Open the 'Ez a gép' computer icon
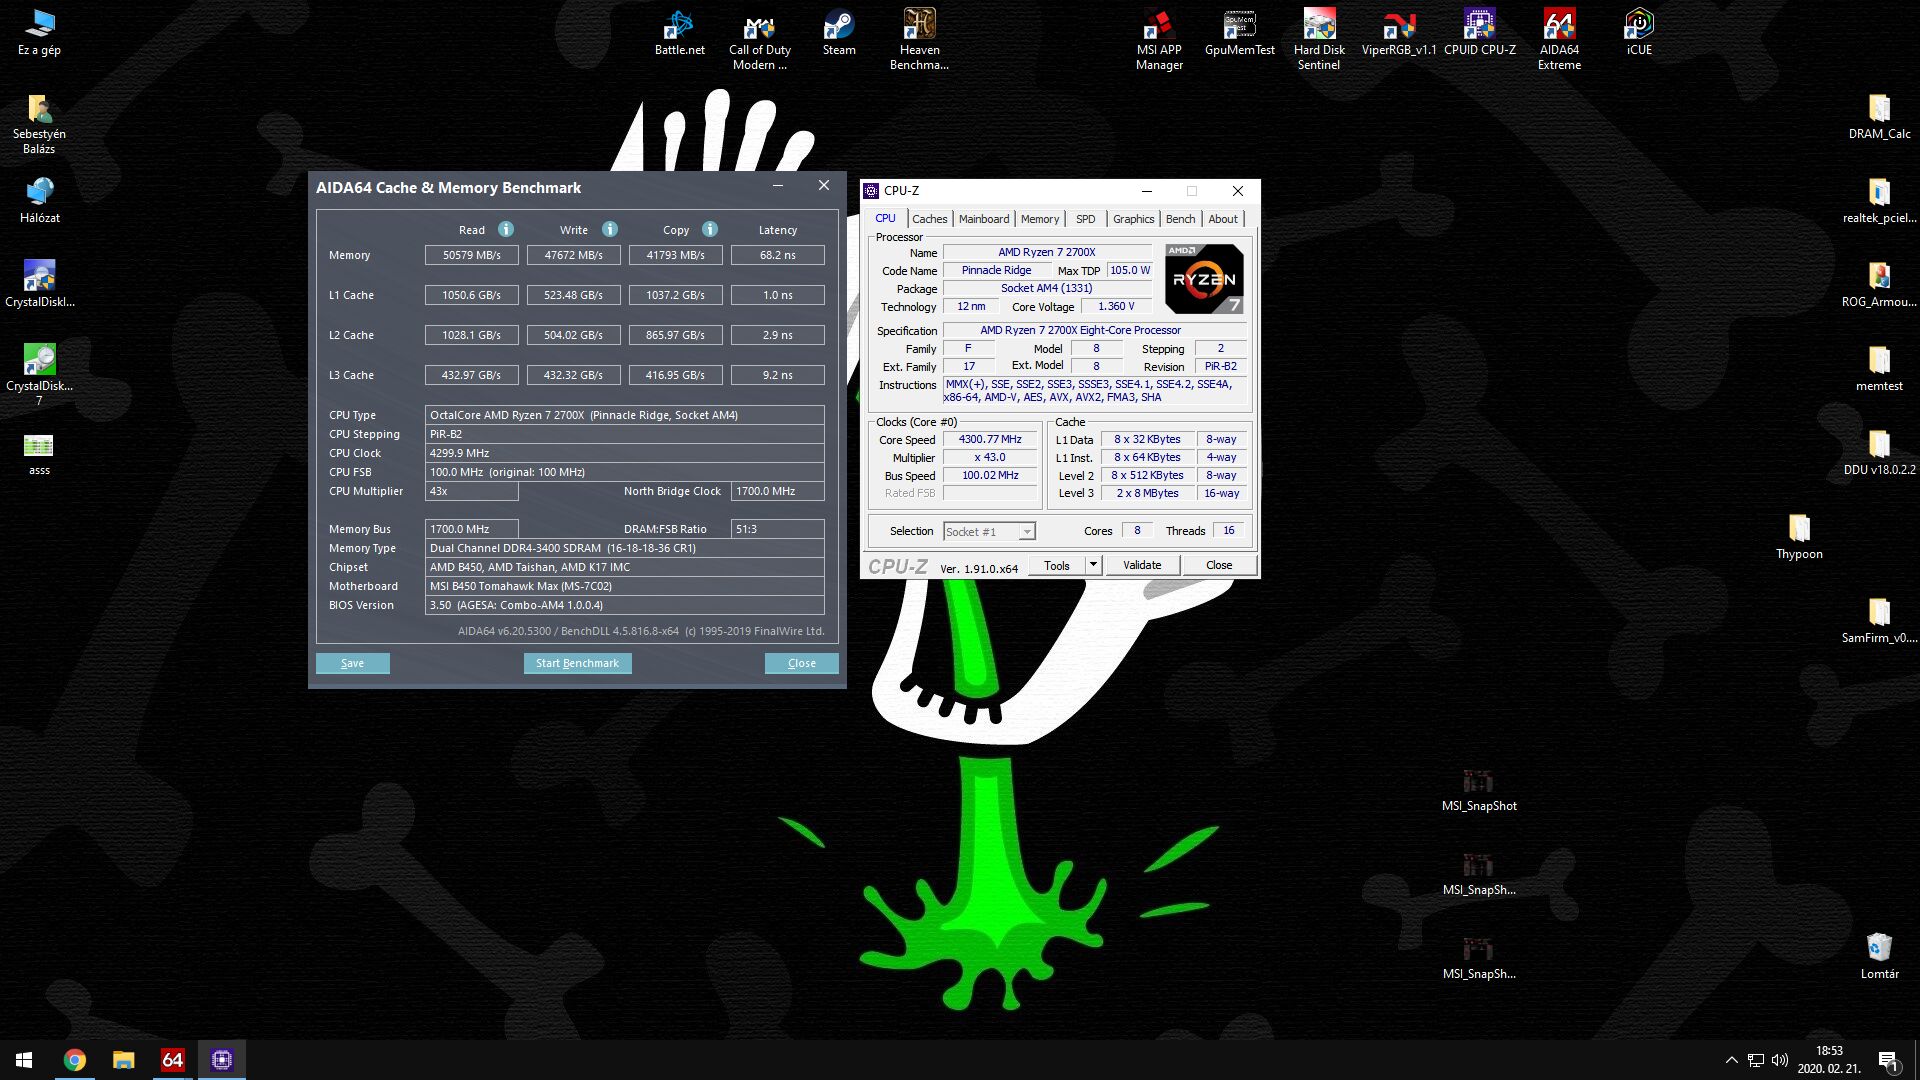This screenshot has height=1080, width=1920. tap(39, 32)
